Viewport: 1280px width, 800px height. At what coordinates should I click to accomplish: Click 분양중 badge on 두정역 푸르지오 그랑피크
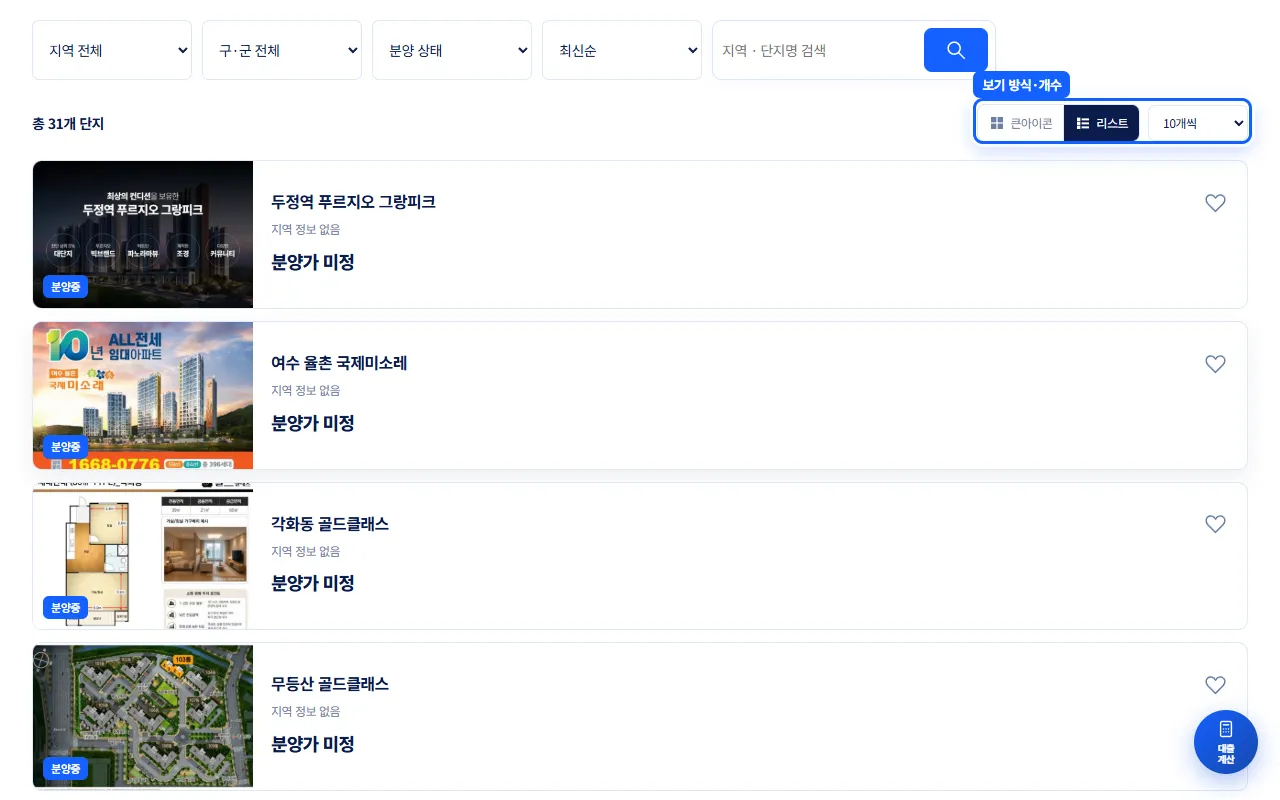65,287
